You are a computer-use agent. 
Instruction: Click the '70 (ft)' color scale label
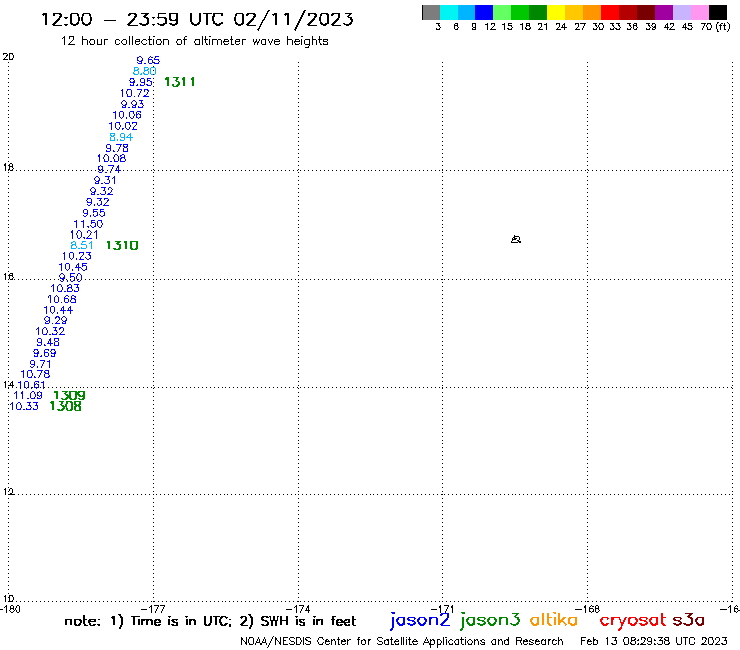click(x=715, y=27)
